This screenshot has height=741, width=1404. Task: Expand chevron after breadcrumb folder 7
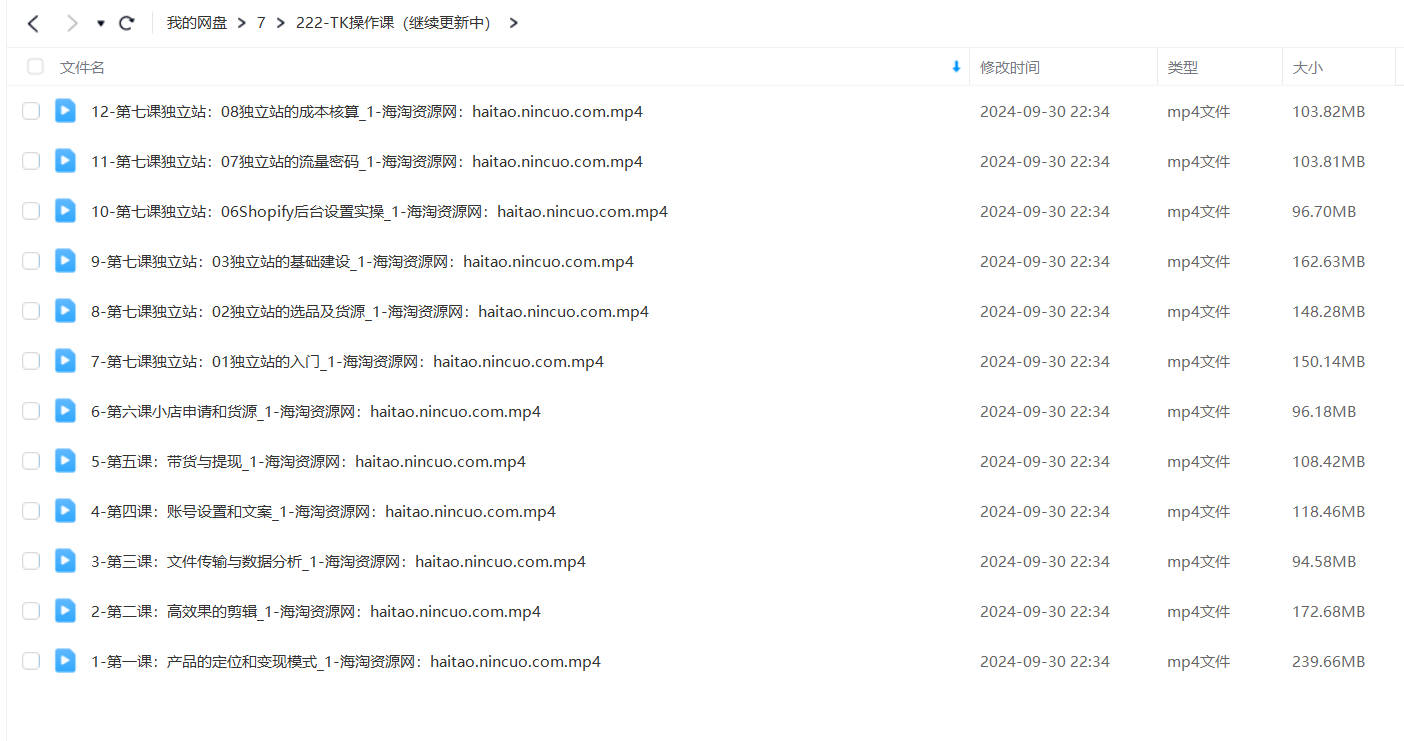281,23
